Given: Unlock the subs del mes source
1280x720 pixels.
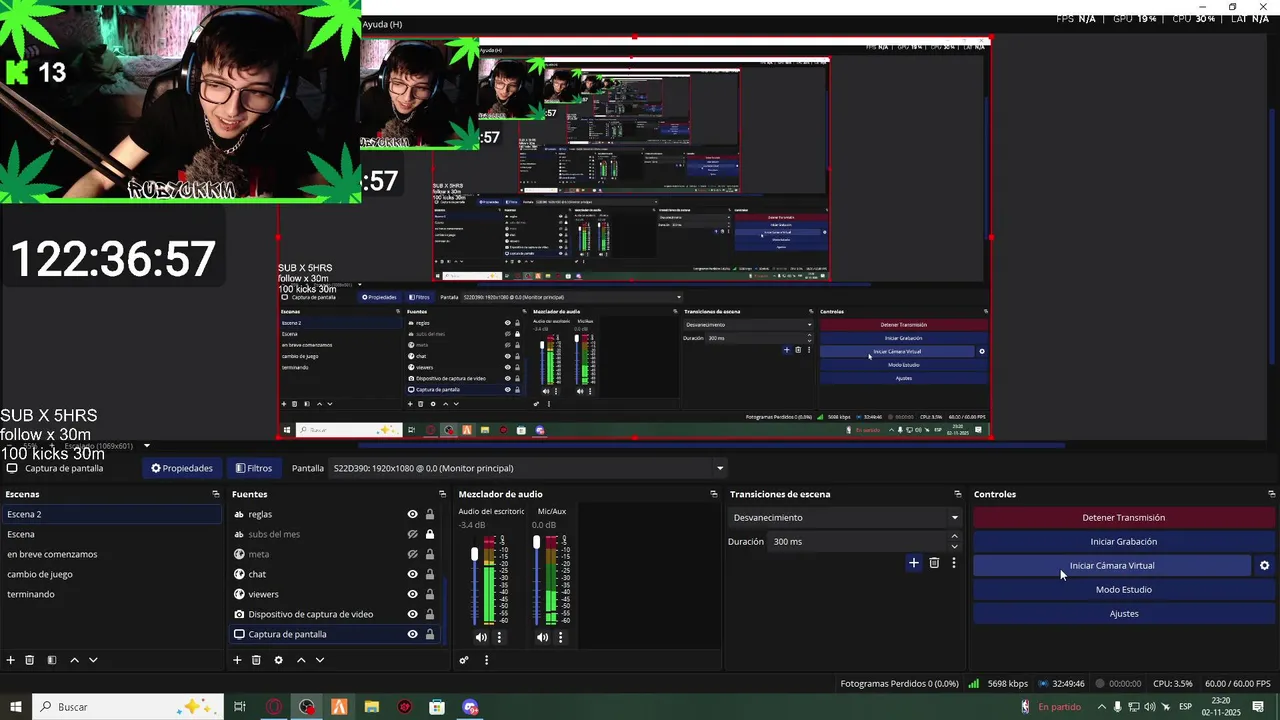Looking at the screenshot, I should click(x=430, y=534).
